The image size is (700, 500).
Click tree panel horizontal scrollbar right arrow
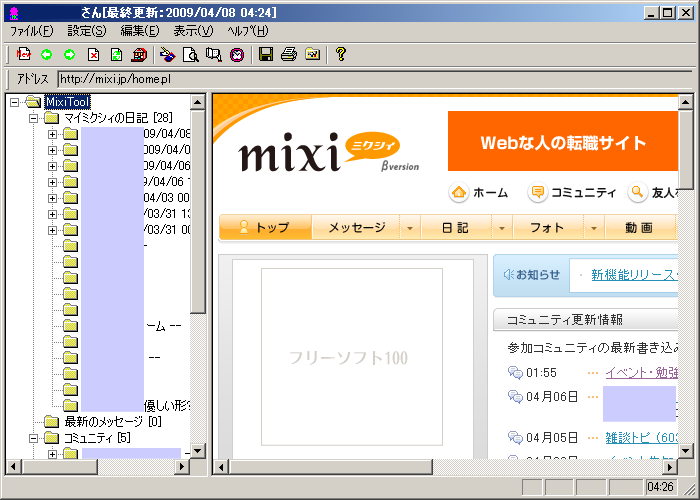click(x=182, y=467)
